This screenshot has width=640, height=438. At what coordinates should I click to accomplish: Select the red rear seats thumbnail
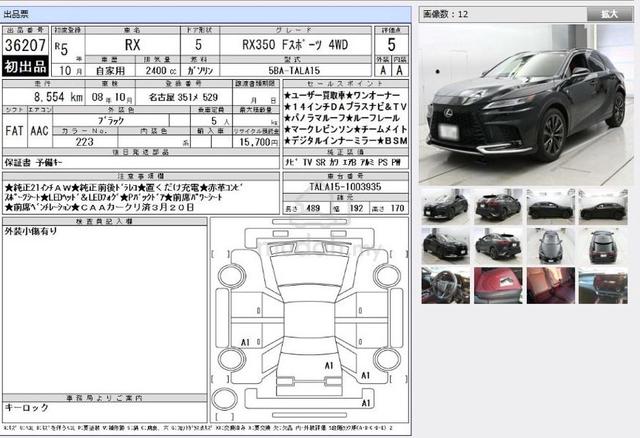coord(551,285)
